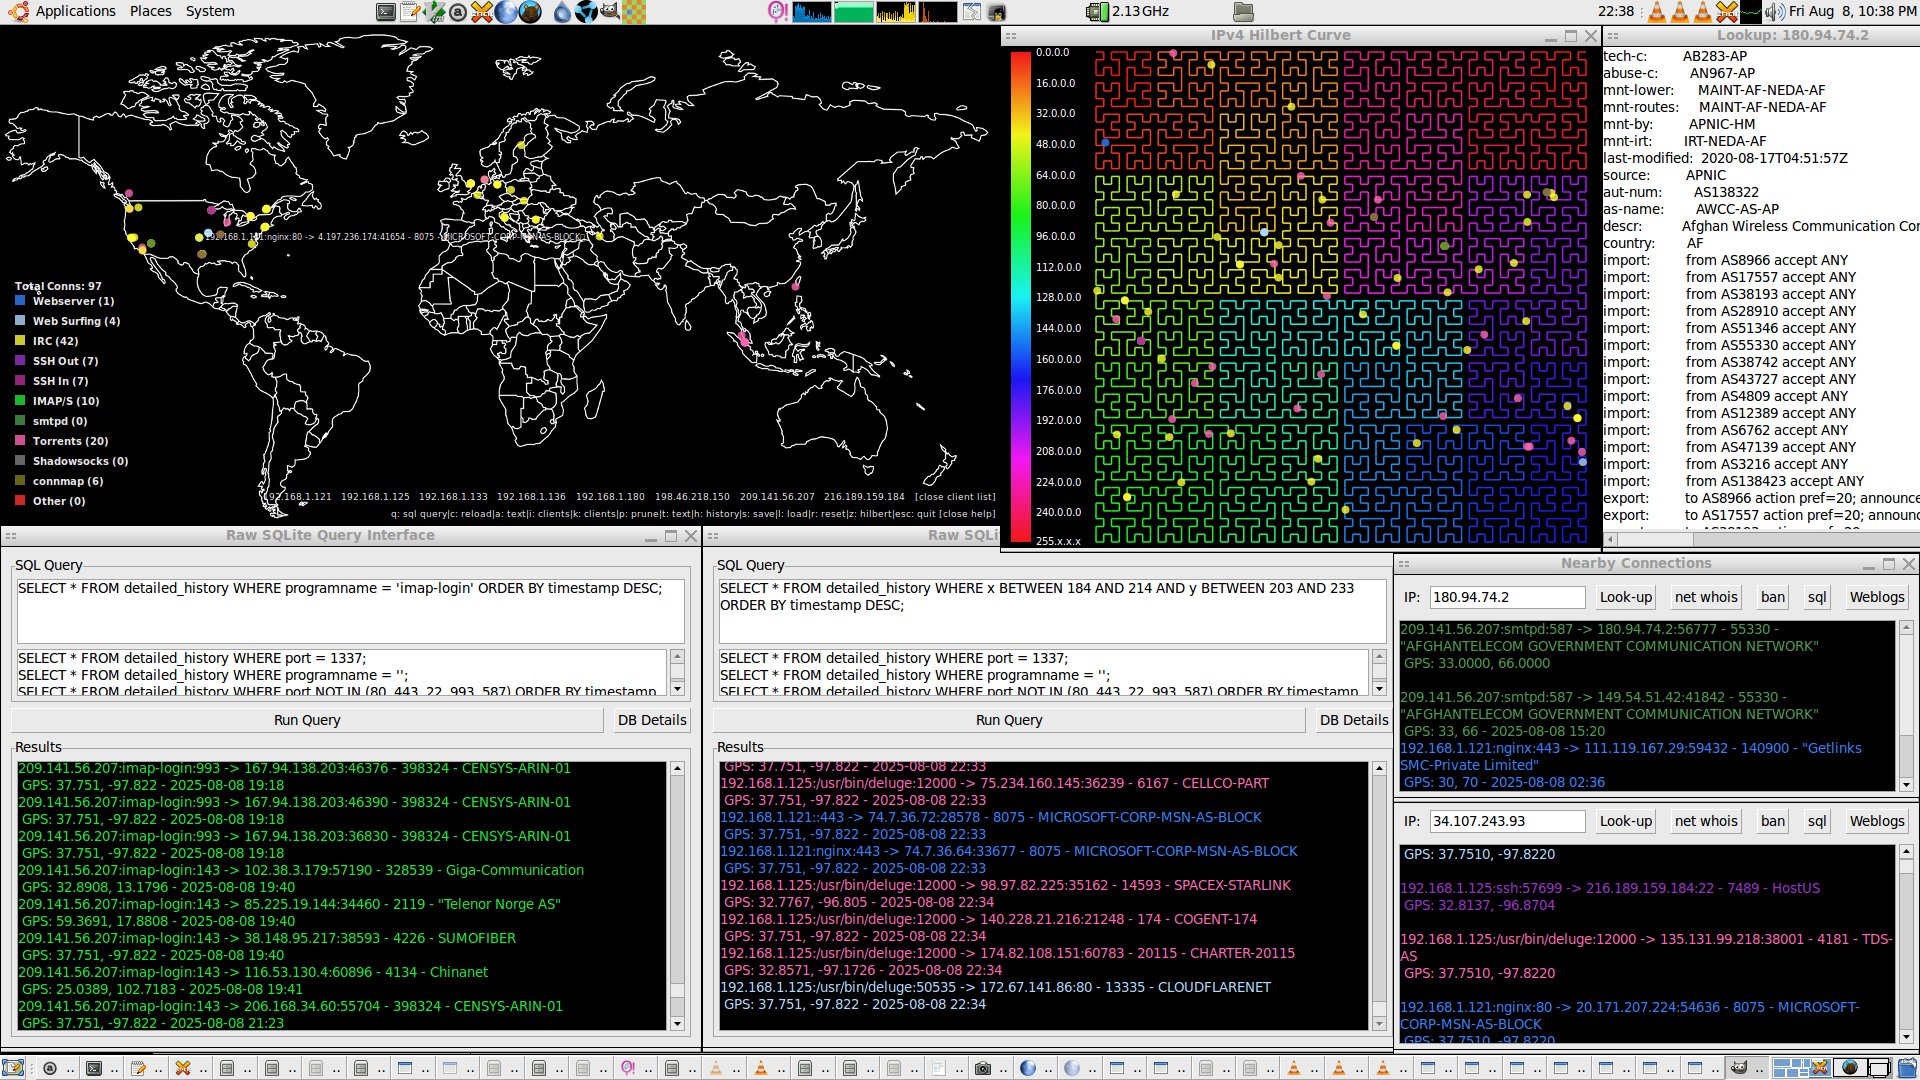Click up arrow of left Results scrollbar

pyautogui.click(x=677, y=768)
